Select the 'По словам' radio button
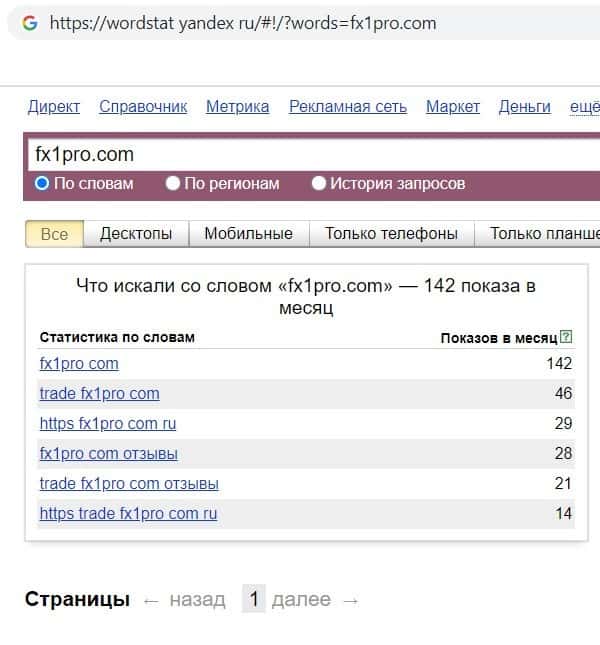 [x=42, y=183]
